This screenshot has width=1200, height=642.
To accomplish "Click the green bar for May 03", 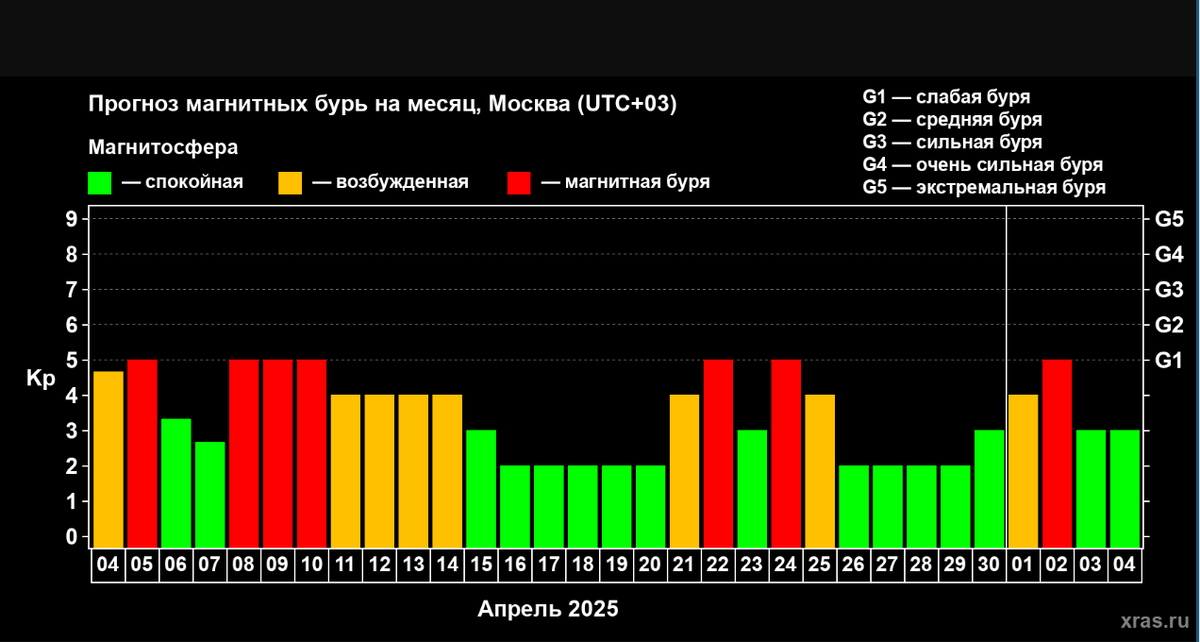I will point(1092,488).
